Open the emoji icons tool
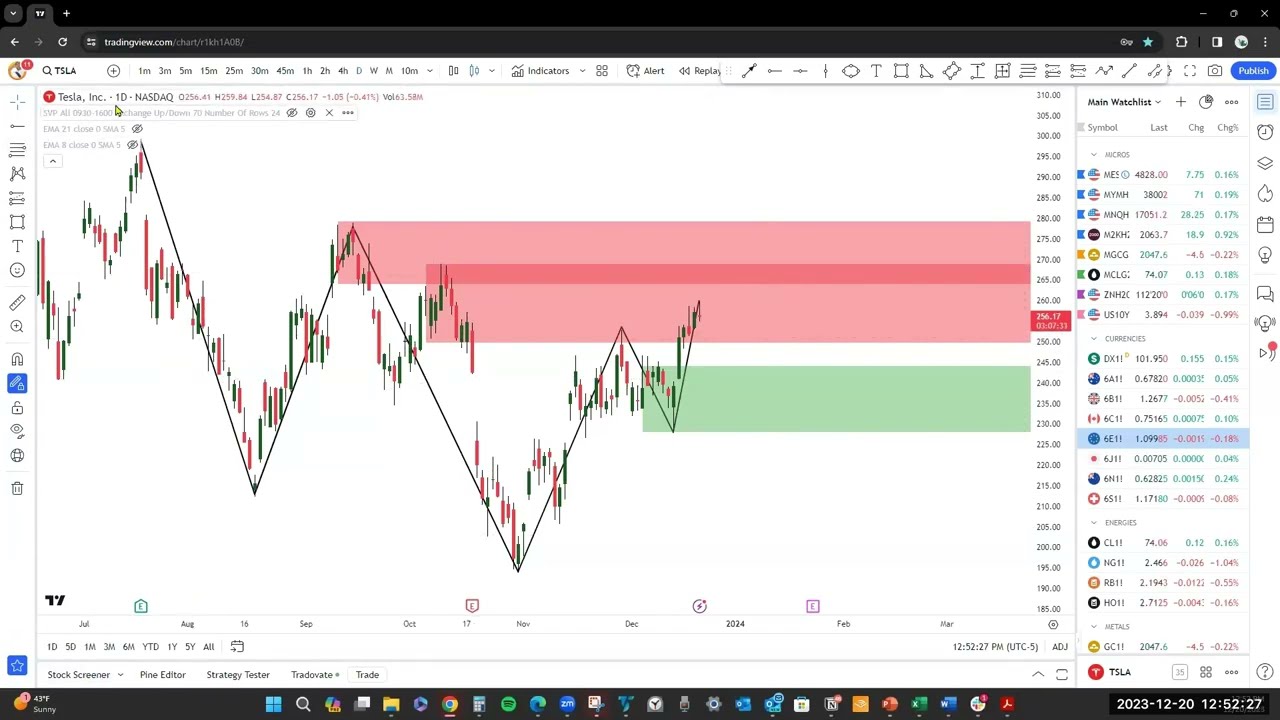This screenshot has width=1280, height=720. [17, 270]
